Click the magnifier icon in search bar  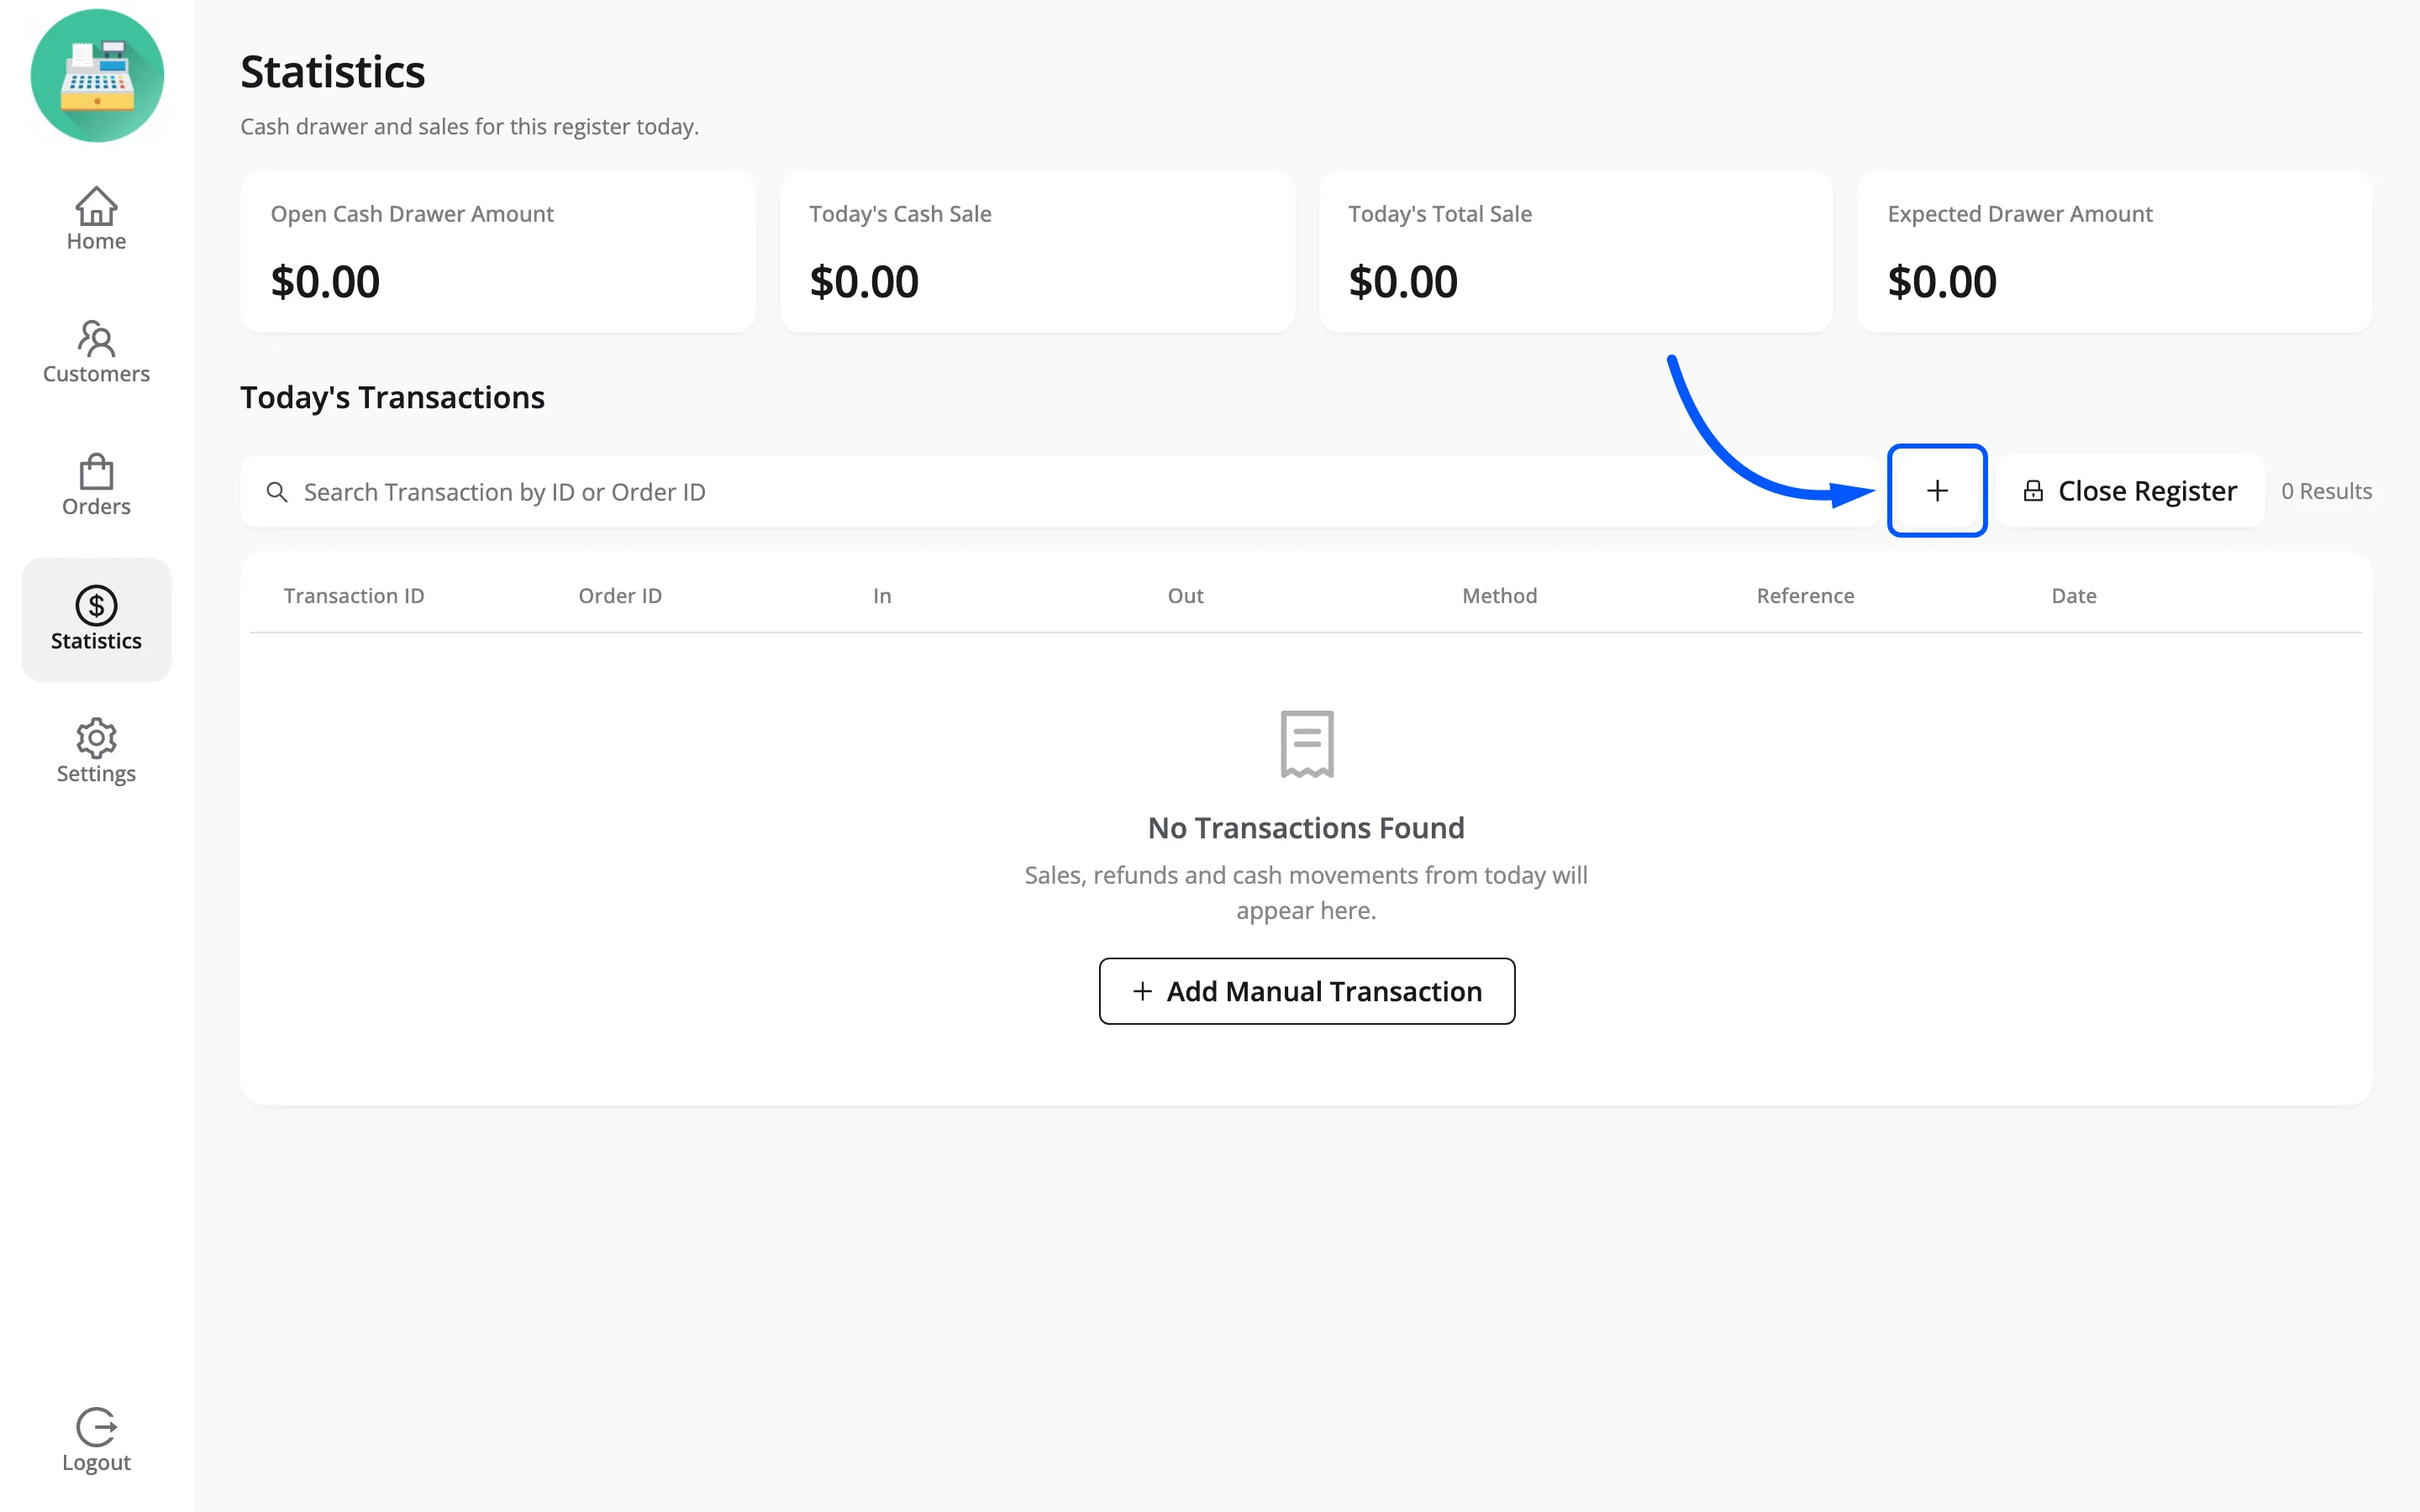[277, 492]
